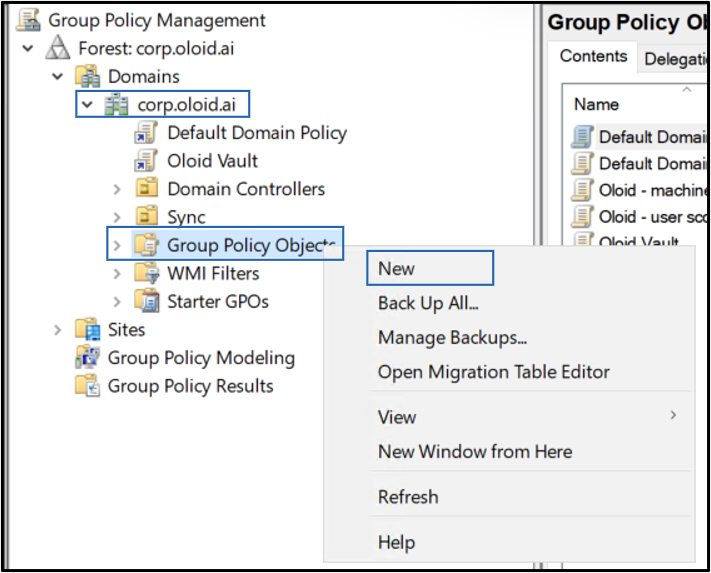711x573 pixels.
Task: Select the Sync OU label
Action: pyautogui.click(x=186, y=217)
